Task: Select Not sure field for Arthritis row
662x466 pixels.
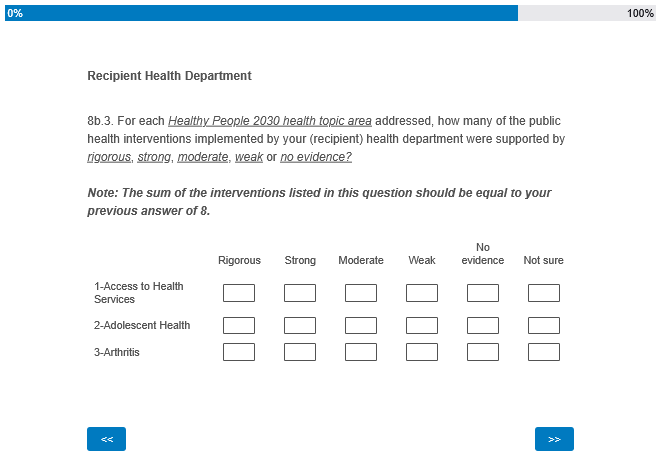Action: pyautogui.click(x=544, y=352)
